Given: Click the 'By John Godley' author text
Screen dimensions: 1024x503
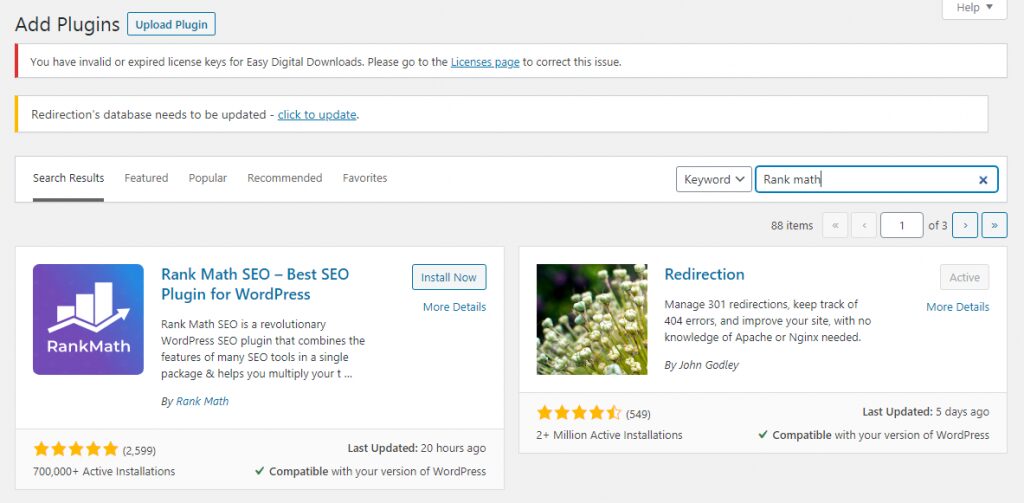Looking at the screenshot, I should click(x=701, y=365).
